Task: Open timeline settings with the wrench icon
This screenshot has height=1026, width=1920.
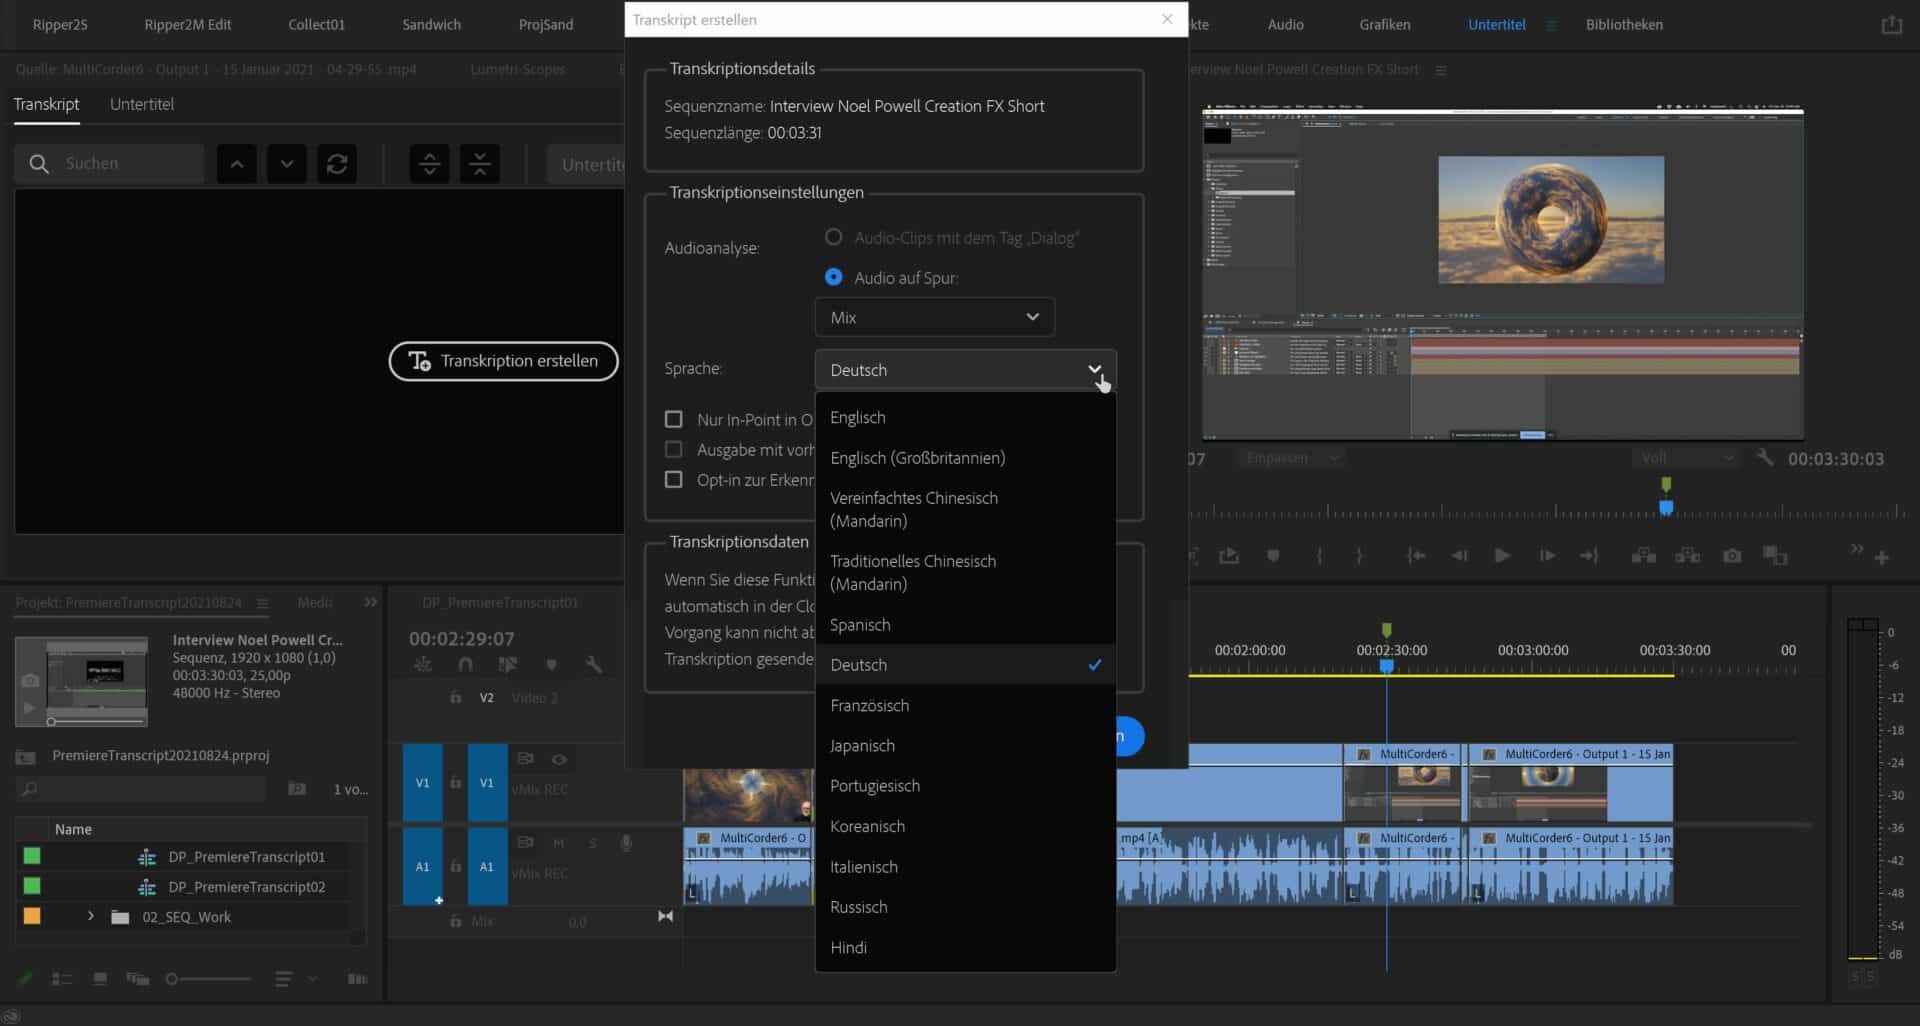Action: point(593,665)
